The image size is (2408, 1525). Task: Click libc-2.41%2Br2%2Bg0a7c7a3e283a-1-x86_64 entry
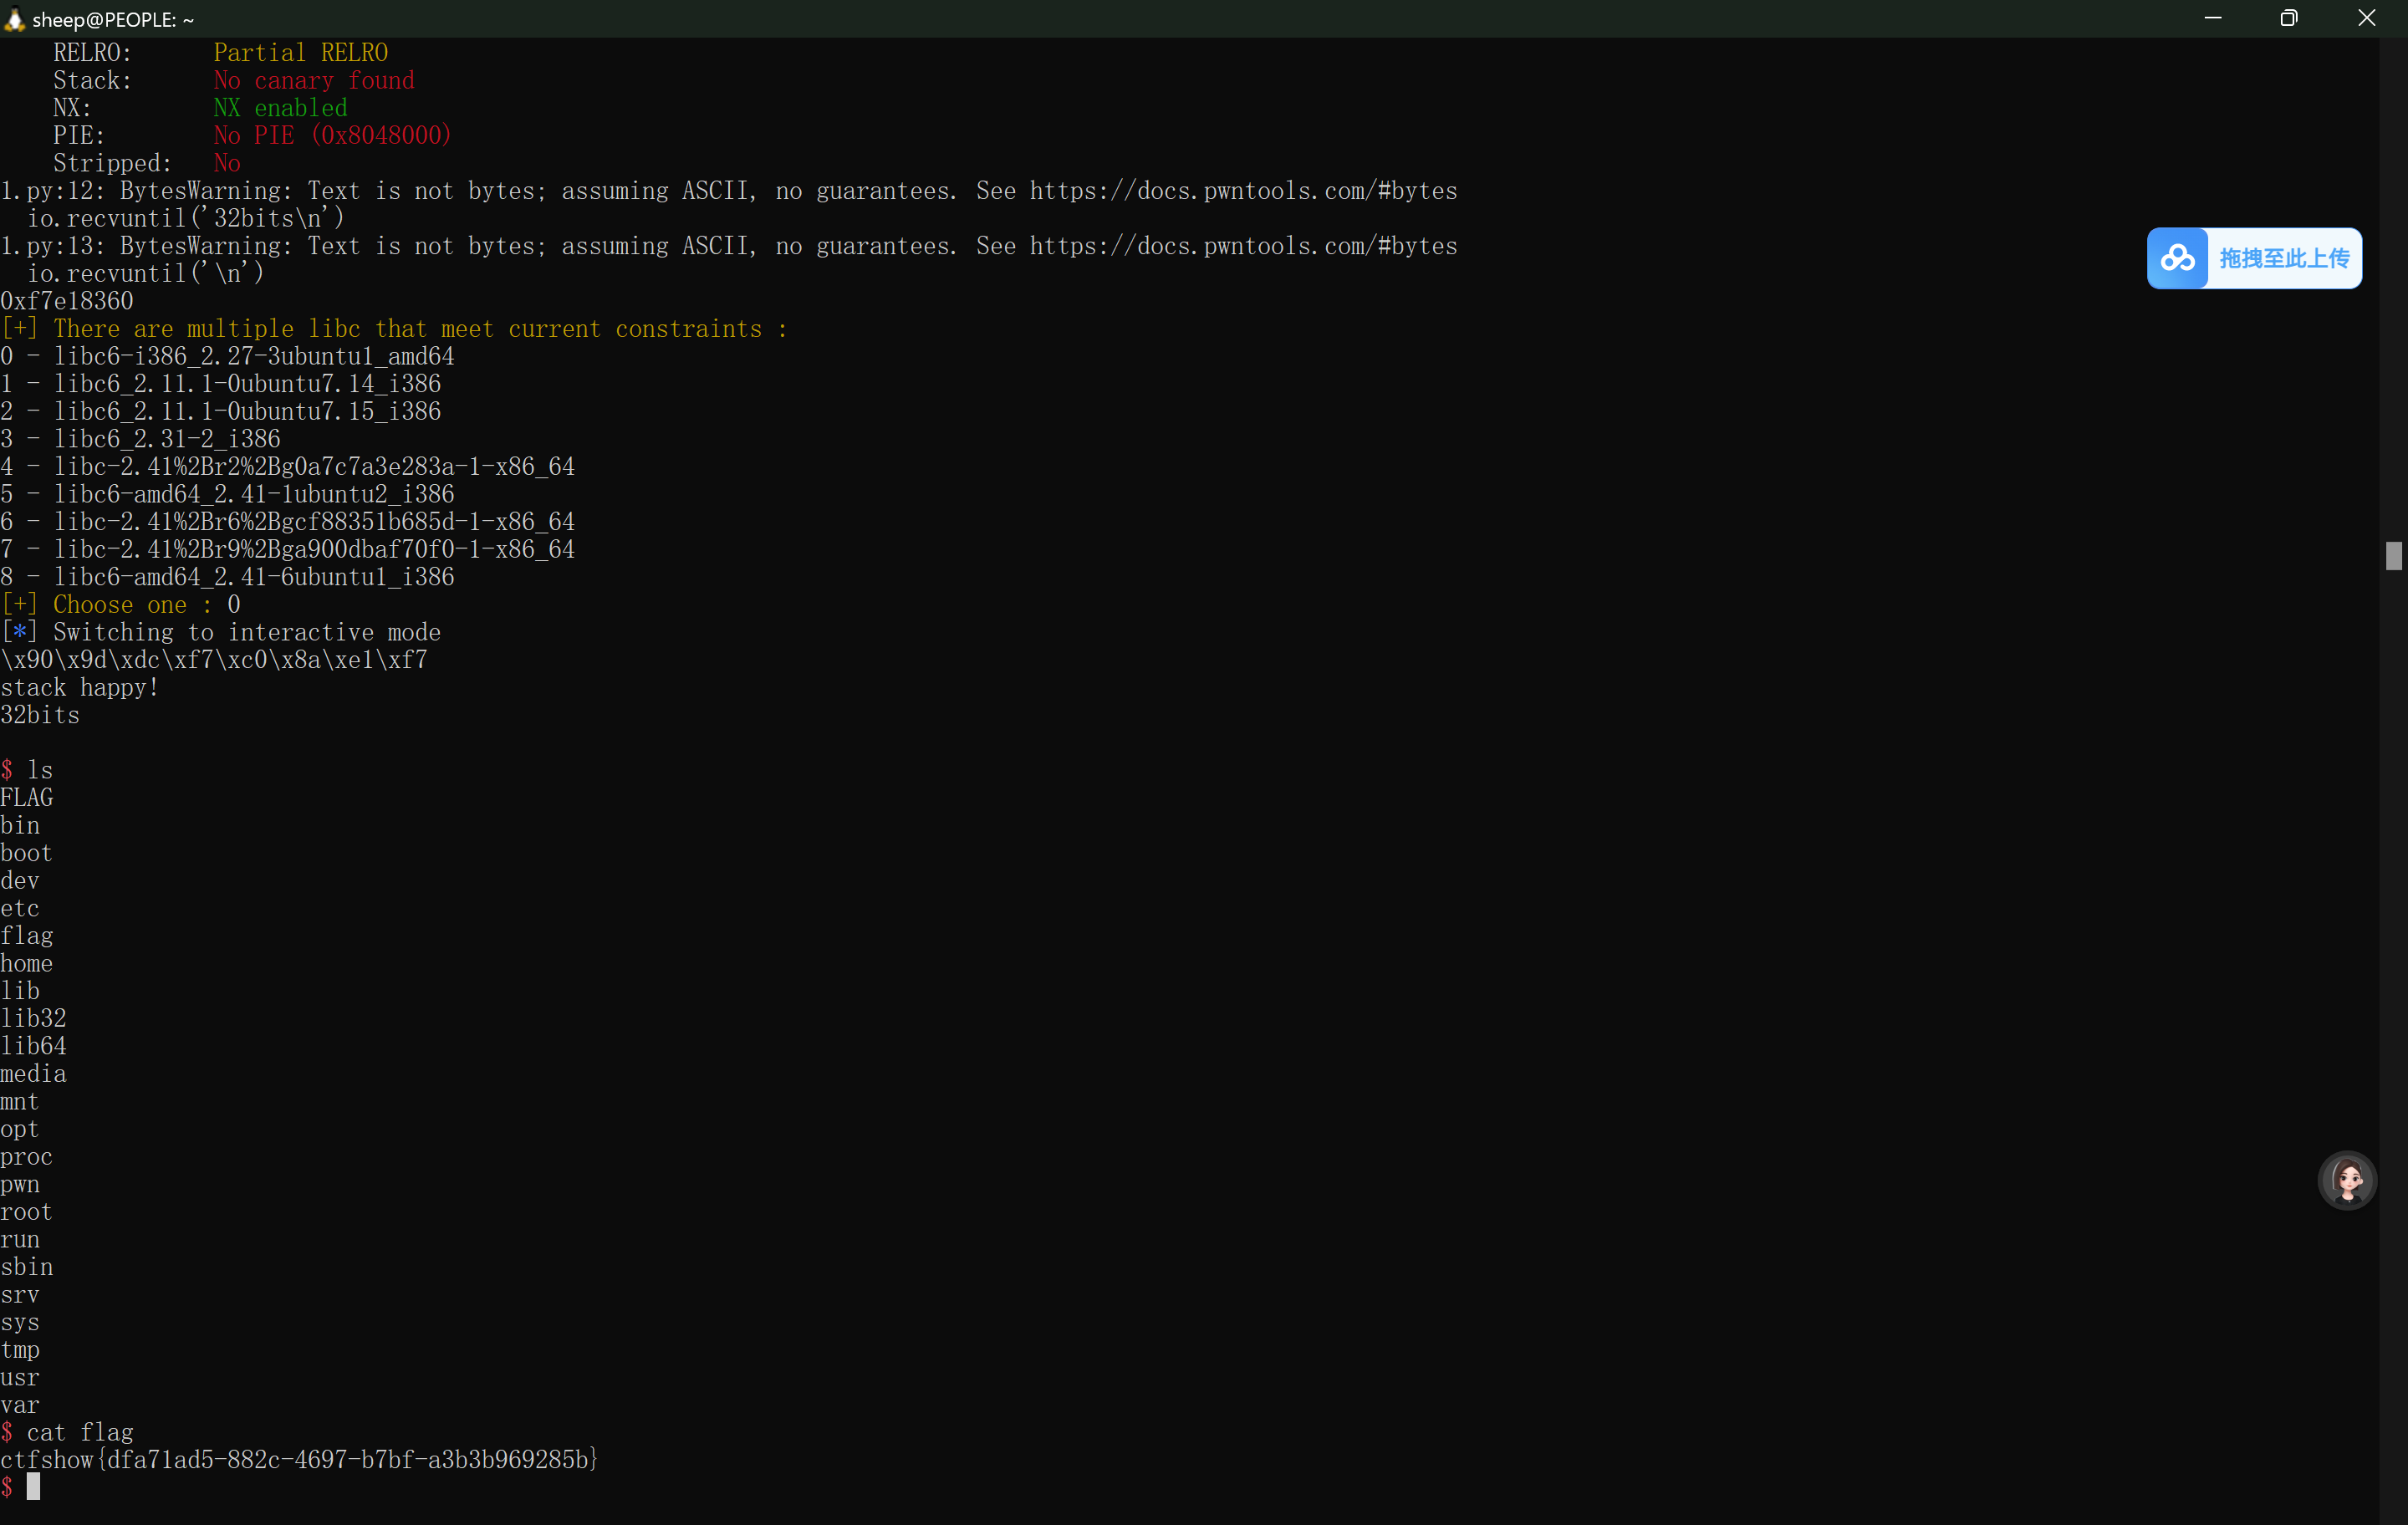[314, 467]
